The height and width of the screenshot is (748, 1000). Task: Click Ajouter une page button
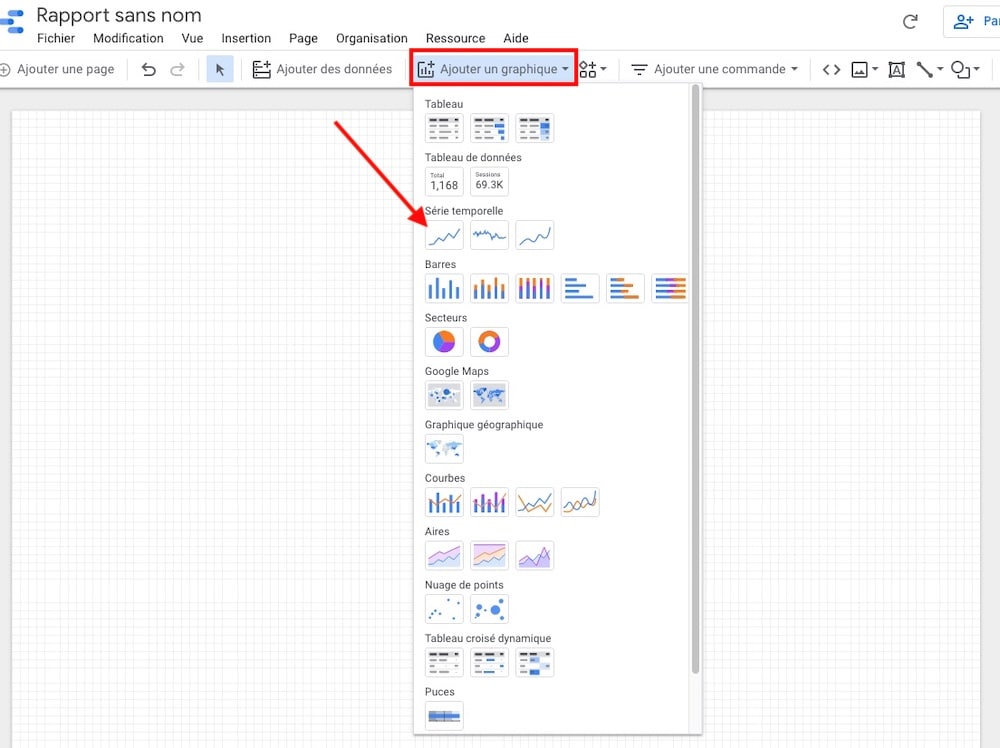[57, 69]
